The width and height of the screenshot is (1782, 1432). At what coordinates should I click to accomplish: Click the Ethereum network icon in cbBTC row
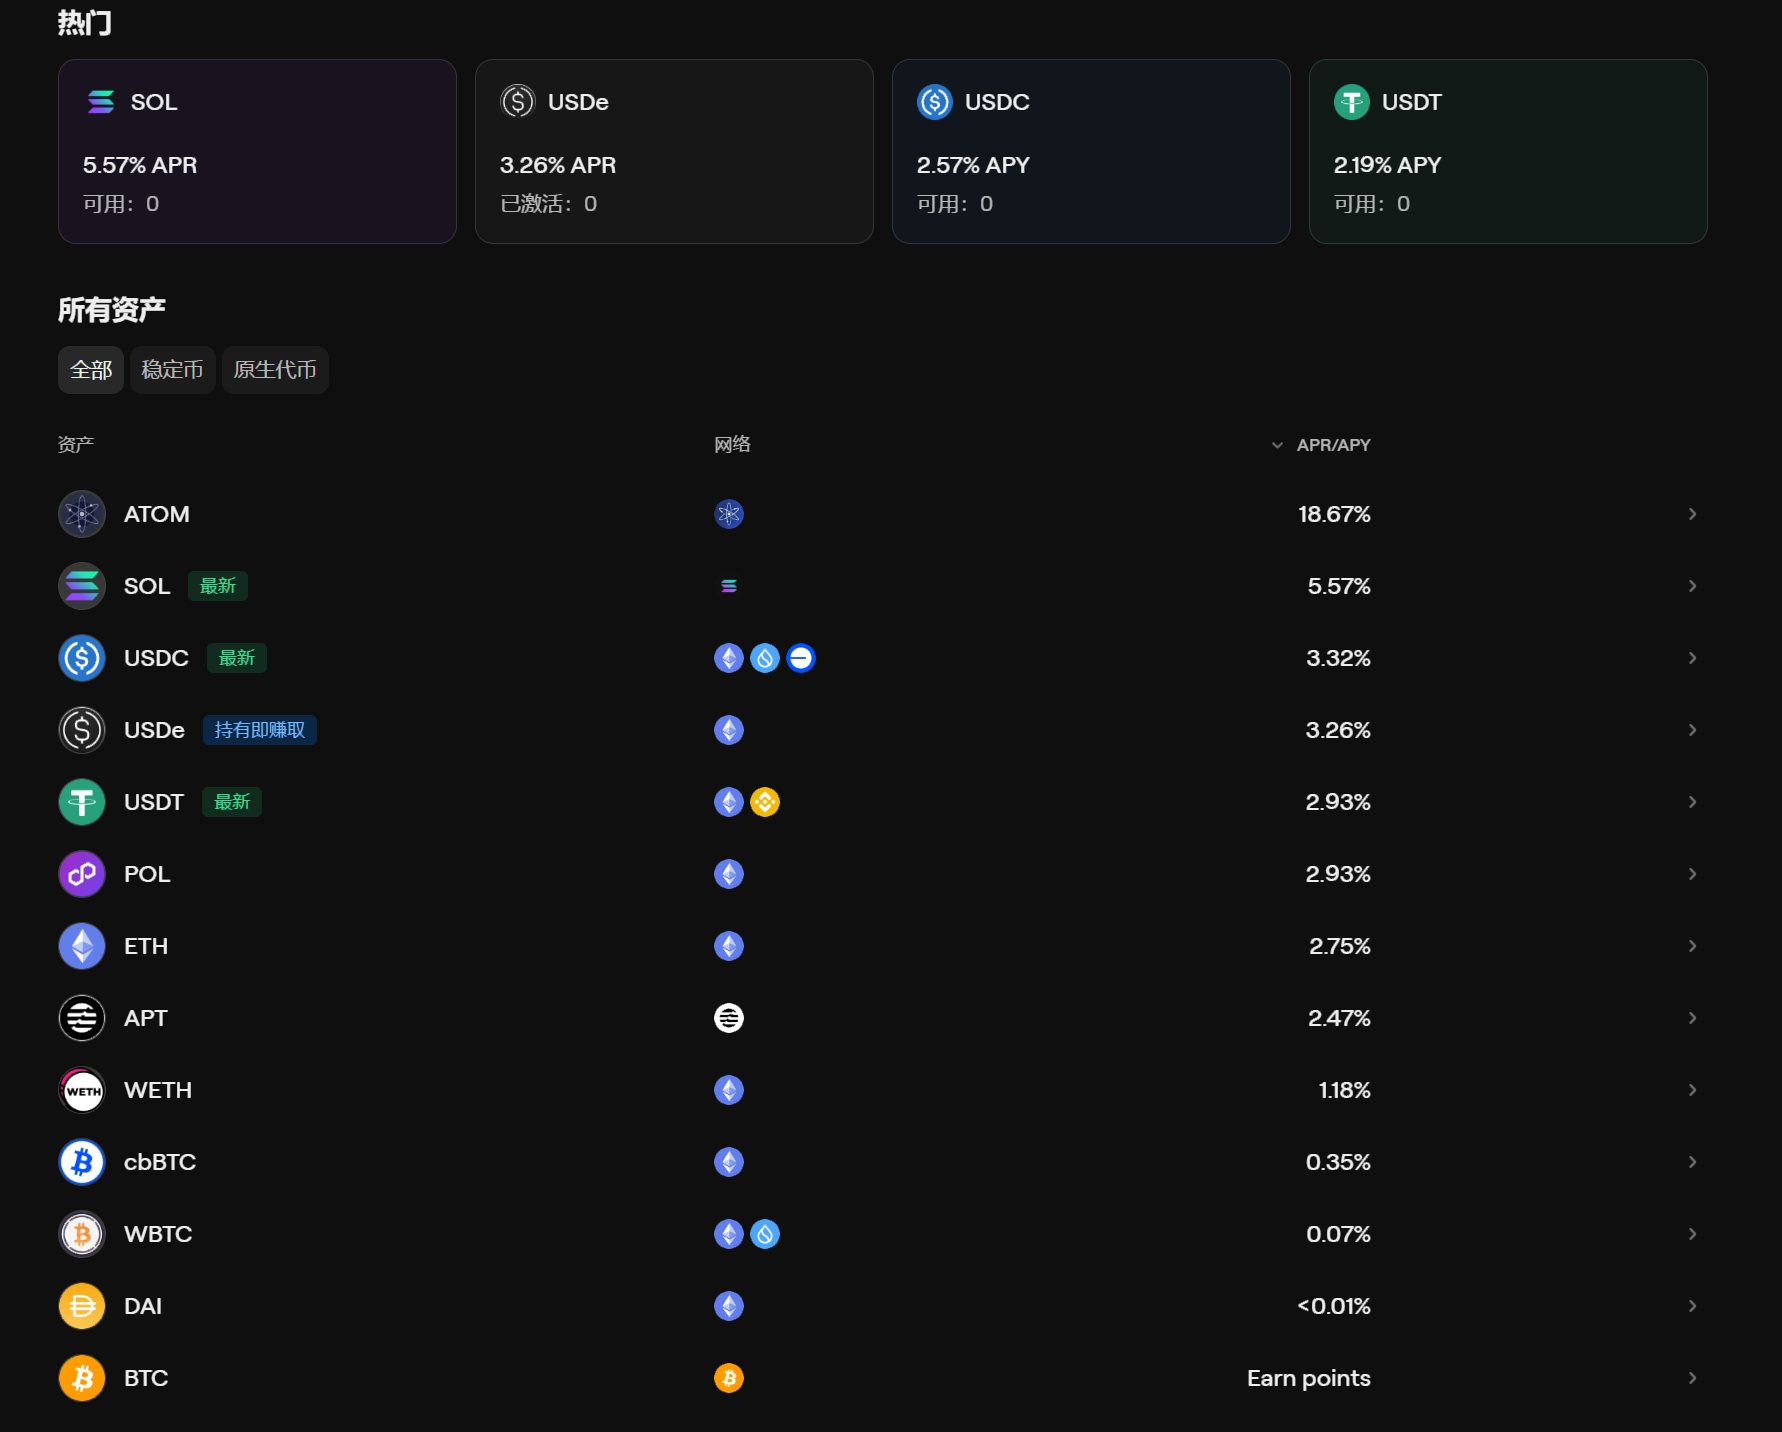tap(729, 1162)
